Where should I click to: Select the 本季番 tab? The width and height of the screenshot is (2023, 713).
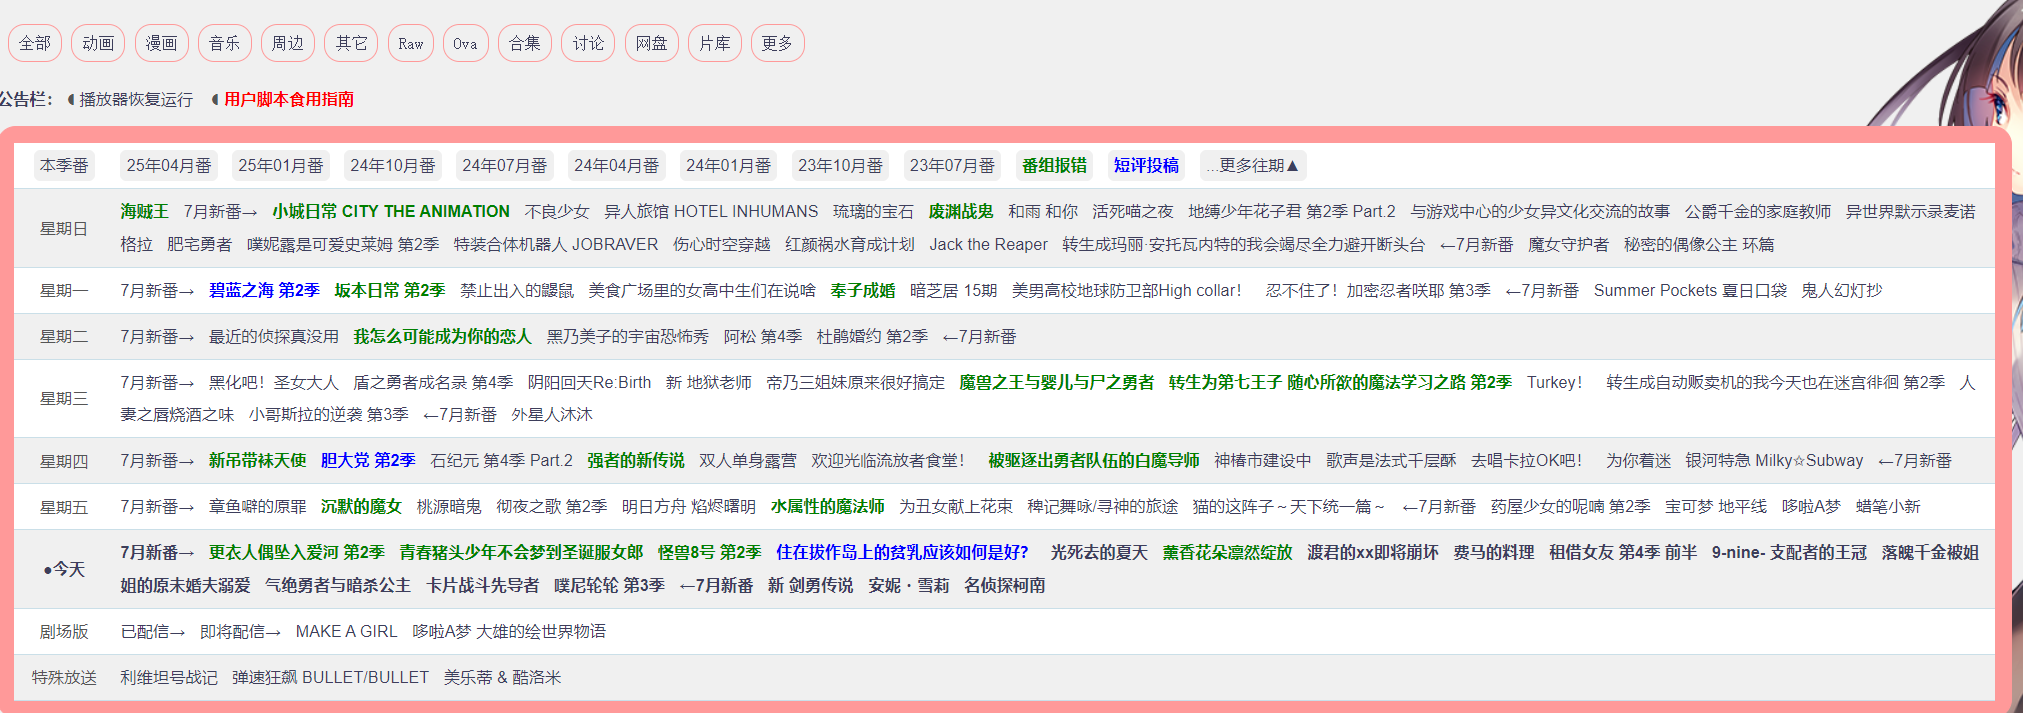tap(64, 165)
